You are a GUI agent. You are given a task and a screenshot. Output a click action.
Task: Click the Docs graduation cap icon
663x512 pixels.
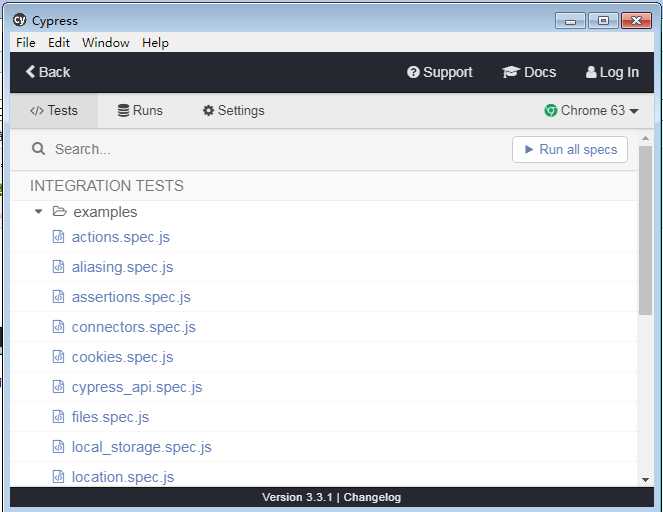pos(511,72)
